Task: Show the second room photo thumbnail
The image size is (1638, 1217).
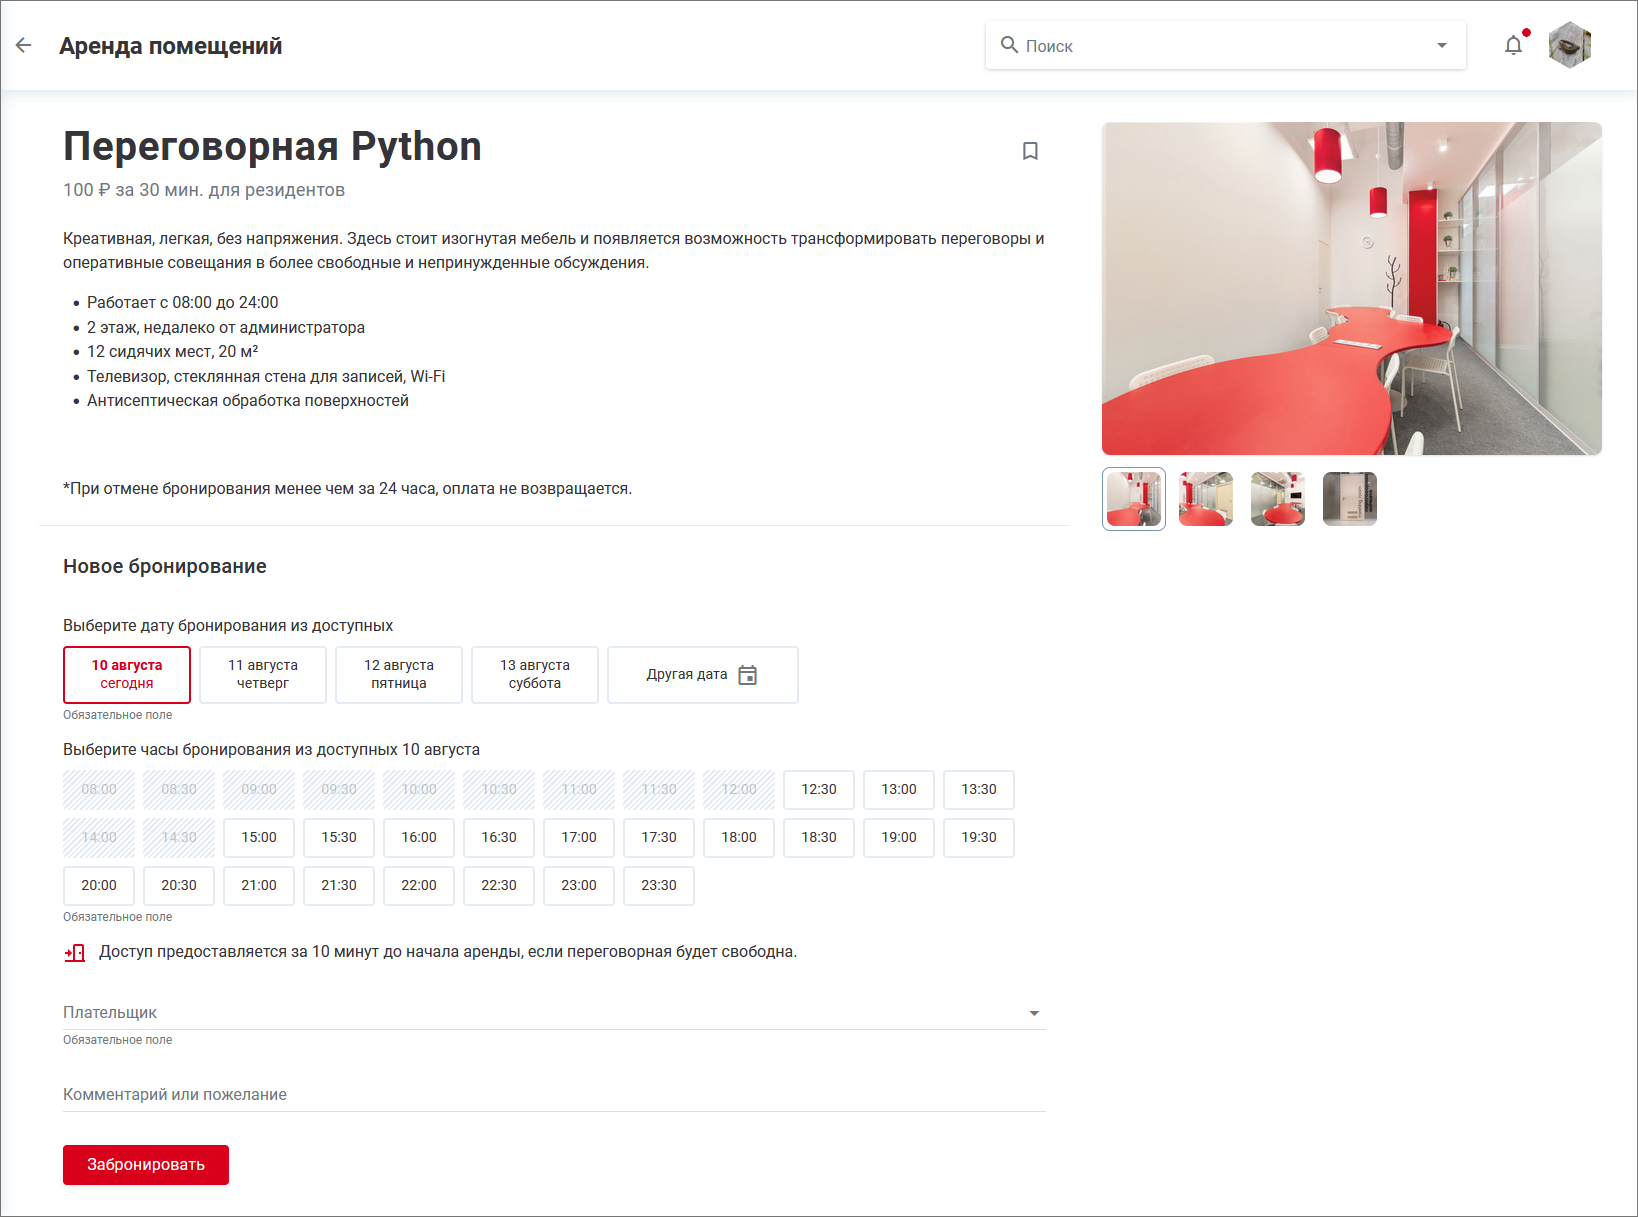Action: [x=1206, y=499]
